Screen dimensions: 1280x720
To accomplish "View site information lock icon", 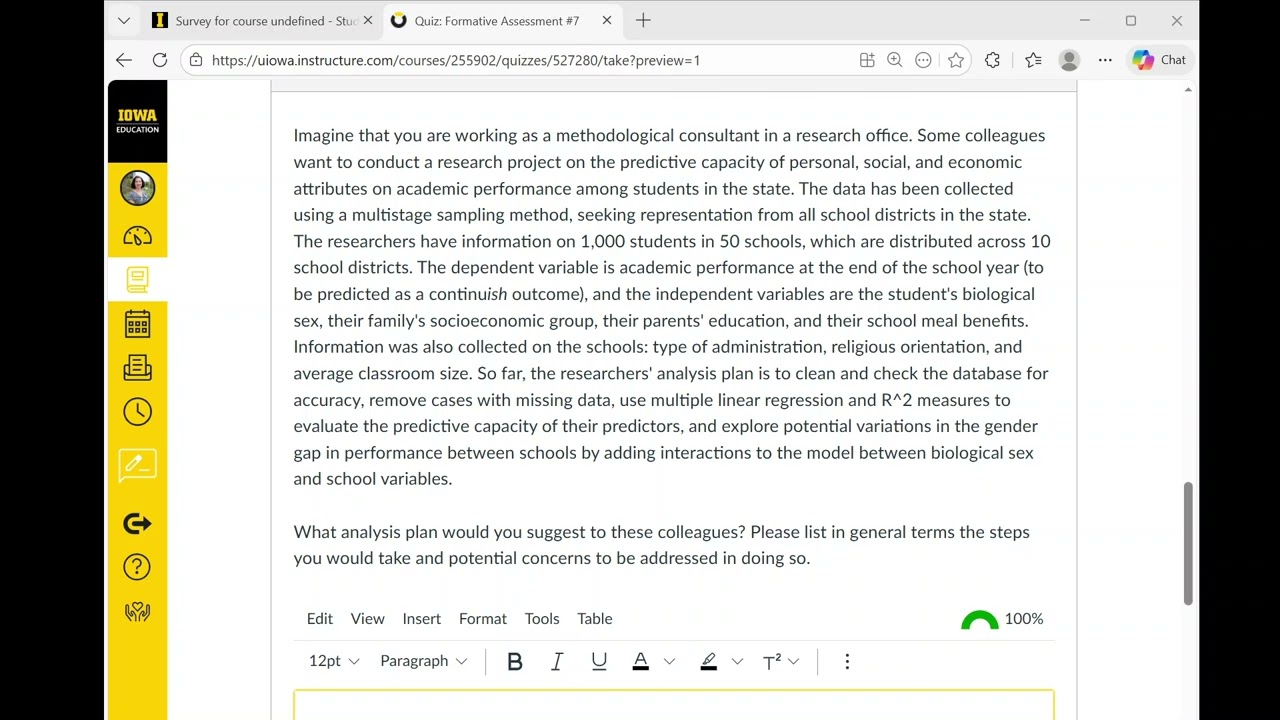I will tap(196, 60).
